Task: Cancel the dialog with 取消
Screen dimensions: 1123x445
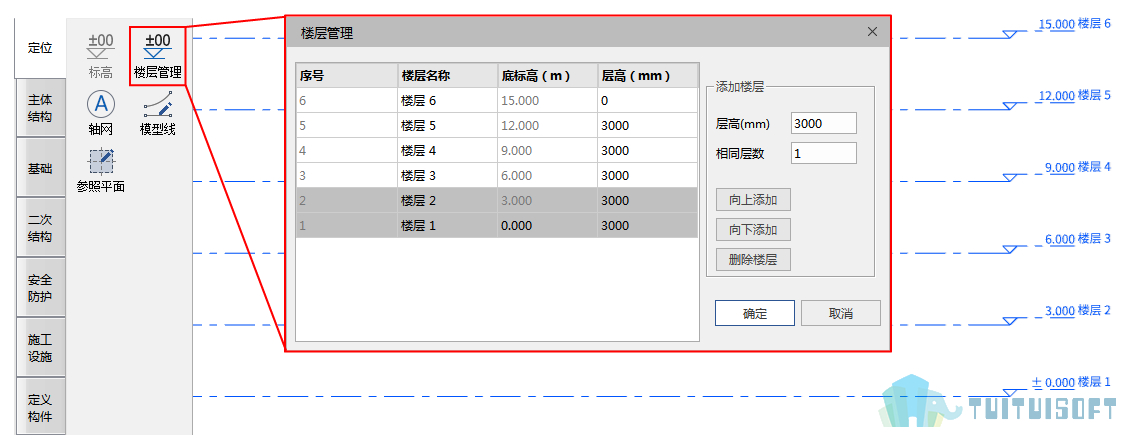Action: [841, 313]
